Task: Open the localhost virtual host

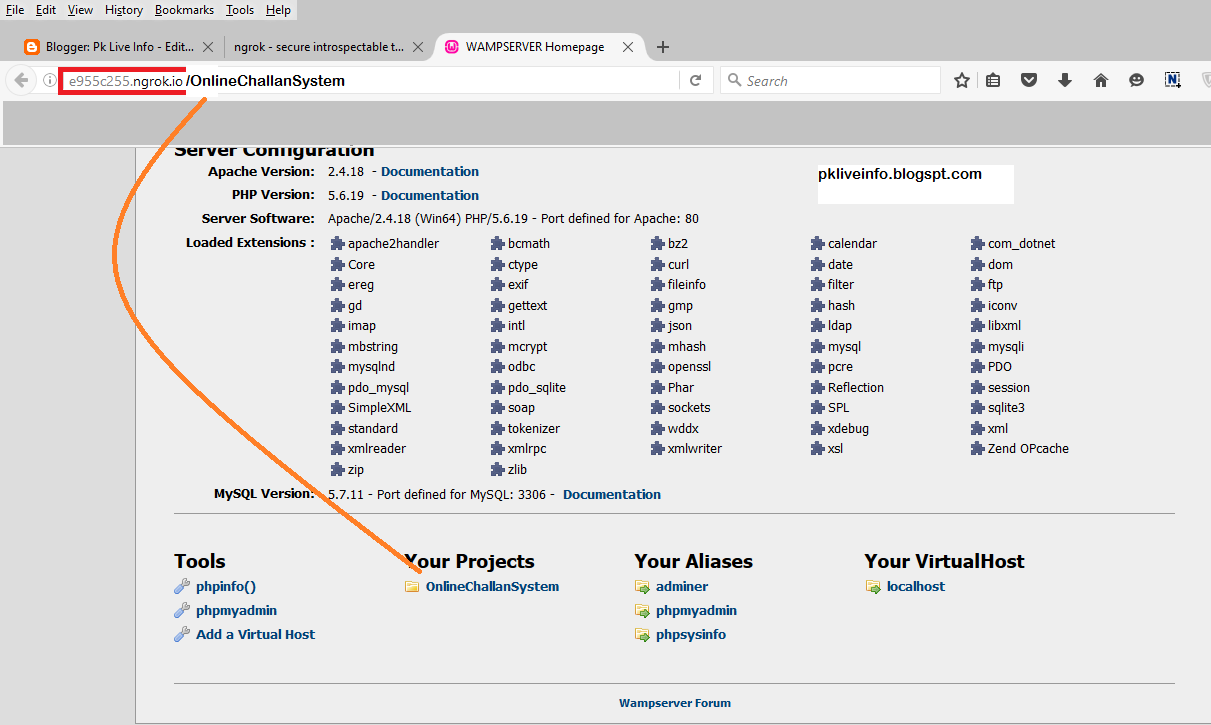Action: [916, 587]
